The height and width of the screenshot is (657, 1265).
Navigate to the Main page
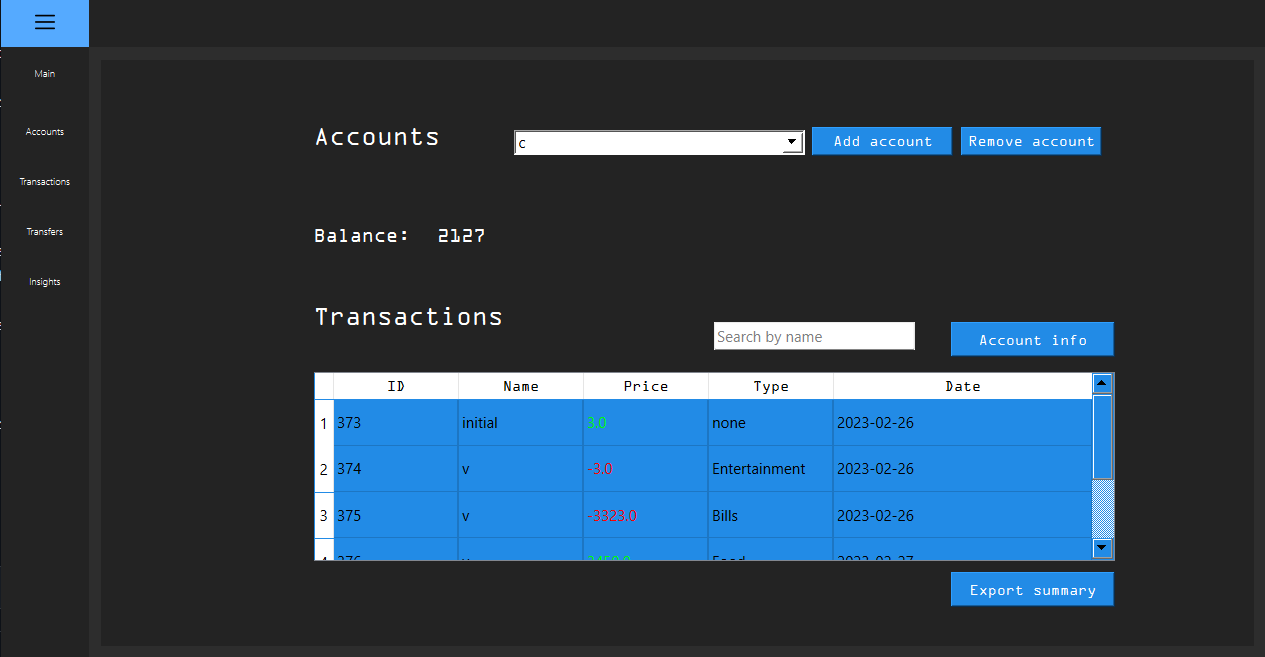[x=44, y=73]
